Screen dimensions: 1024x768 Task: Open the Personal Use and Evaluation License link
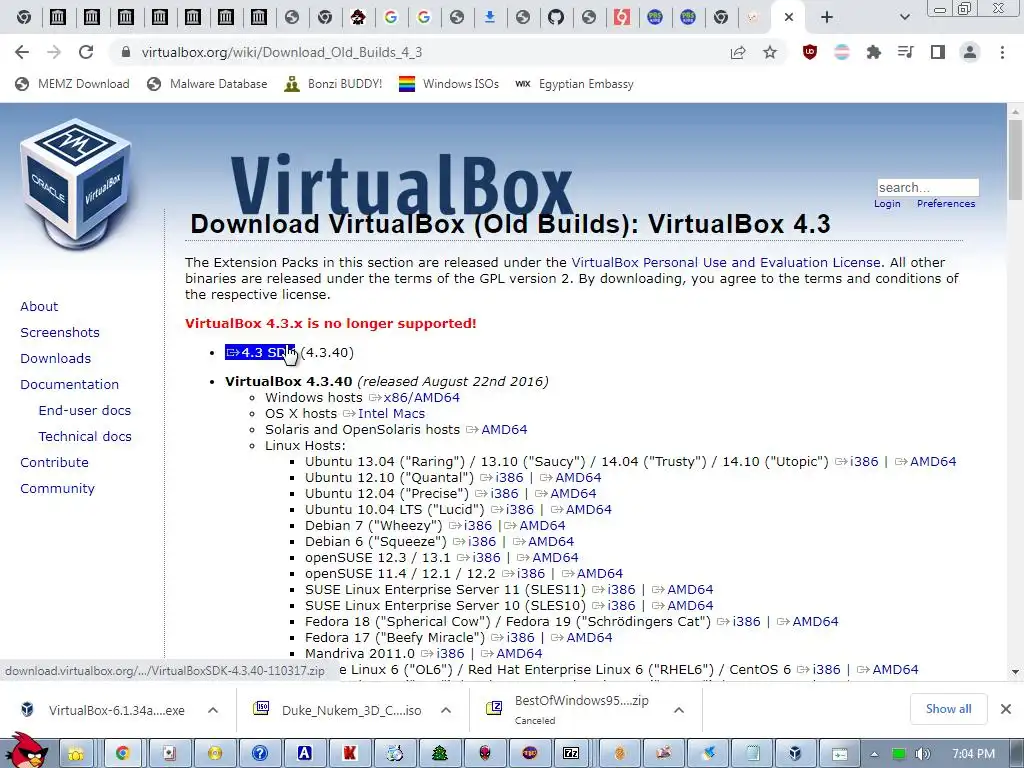(x=726, y=263)
